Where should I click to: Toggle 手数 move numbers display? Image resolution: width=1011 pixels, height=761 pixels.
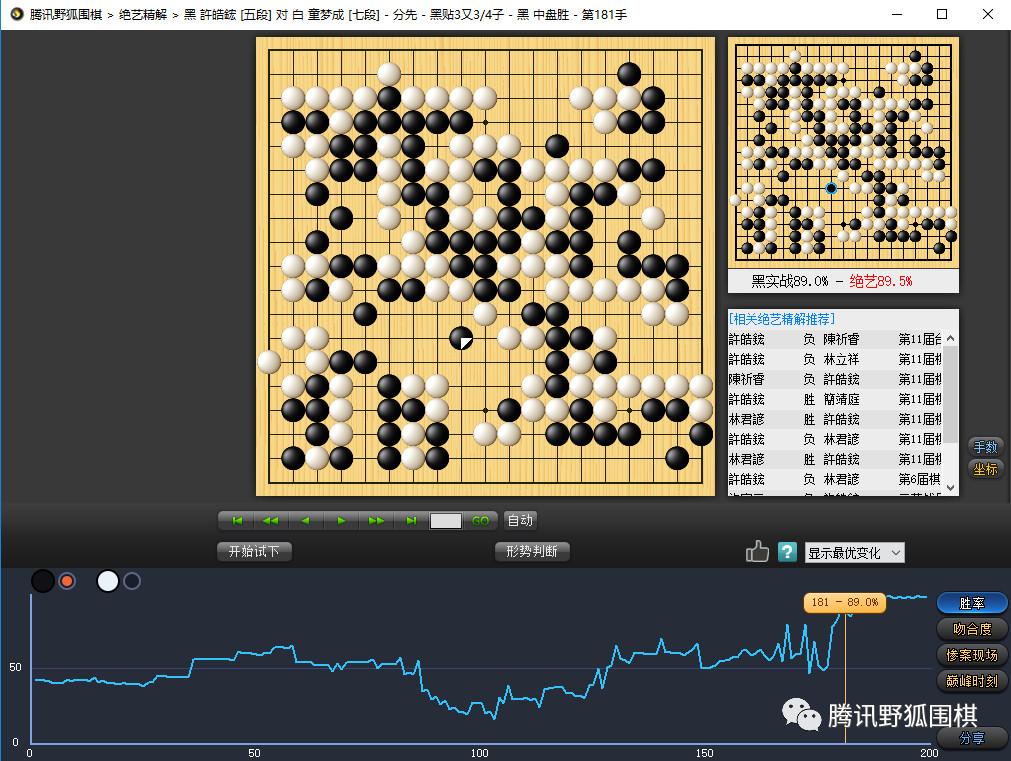point(985,447)
